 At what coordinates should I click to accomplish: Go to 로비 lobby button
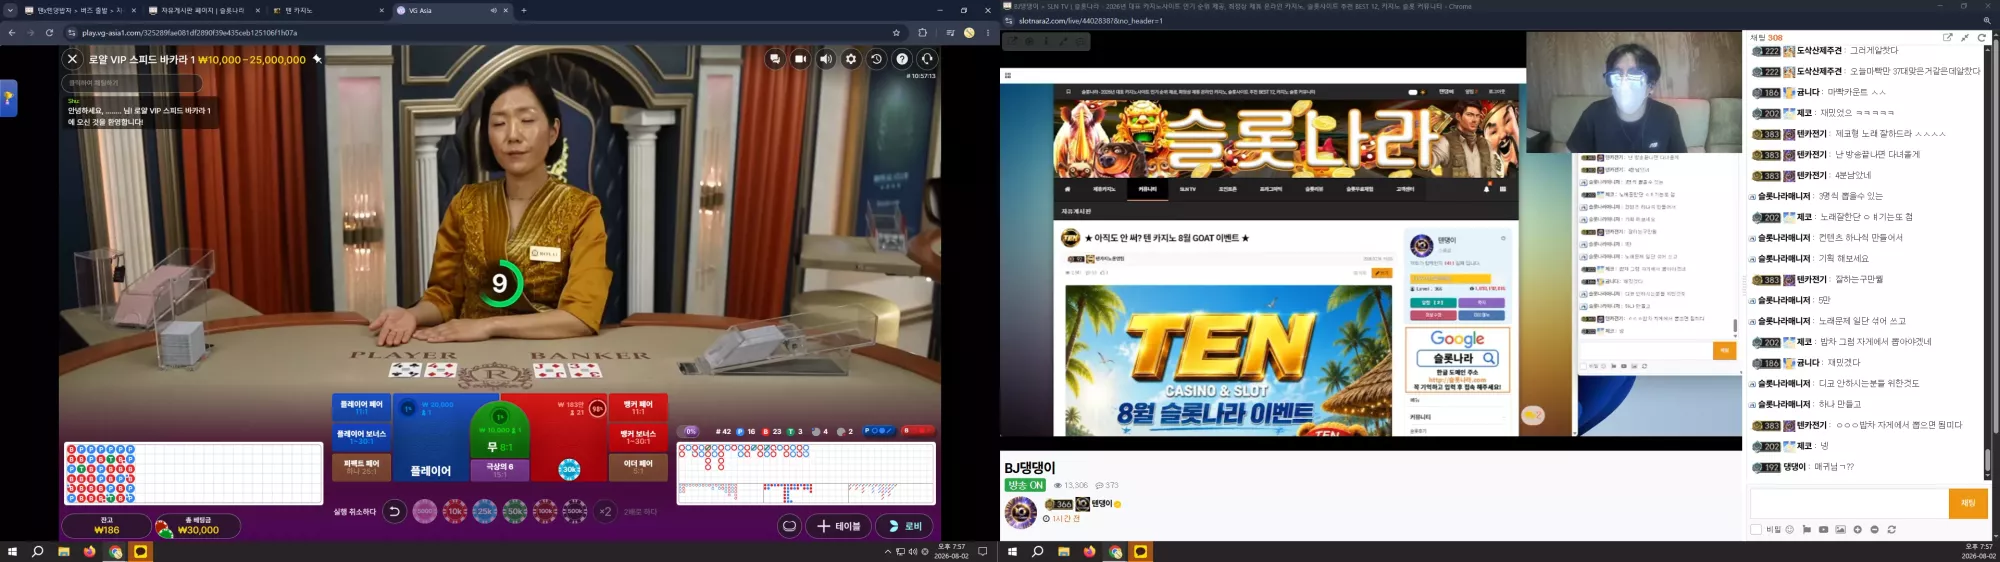(x=904, y=526)
